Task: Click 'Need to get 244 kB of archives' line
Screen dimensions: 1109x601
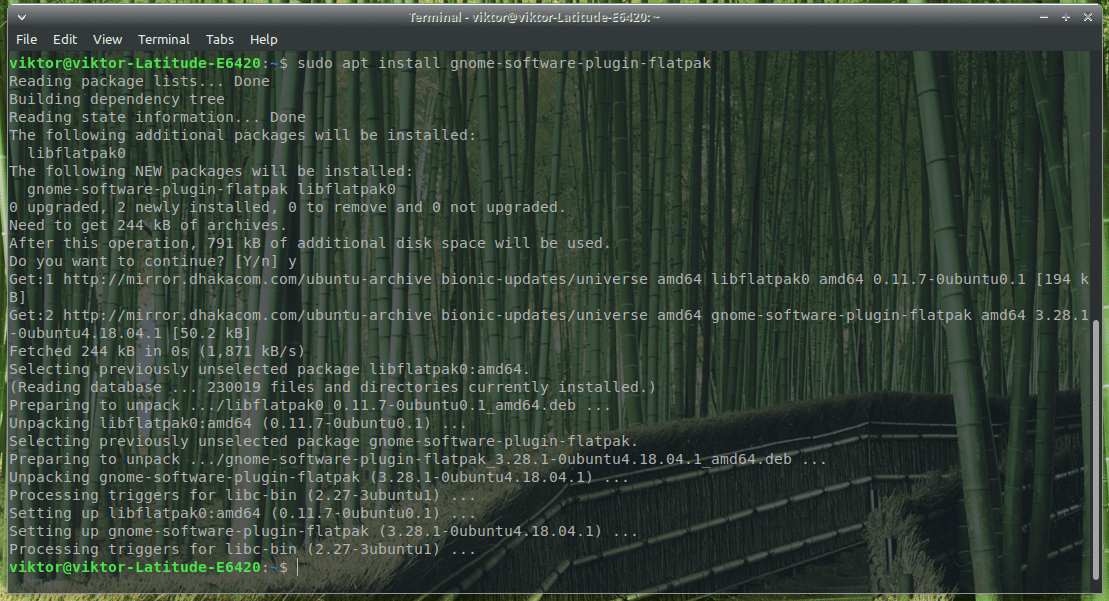Action: pos(148,225)
